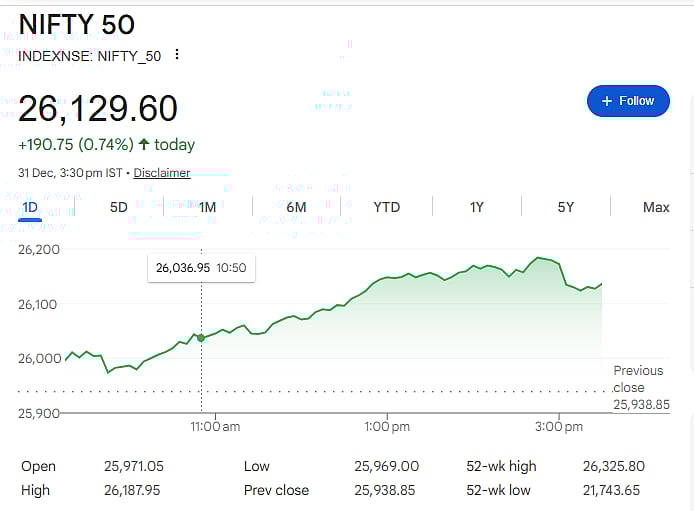The image size is (694, 511).
Task: Click the green up arrow beside today
Action: [144, 145]
